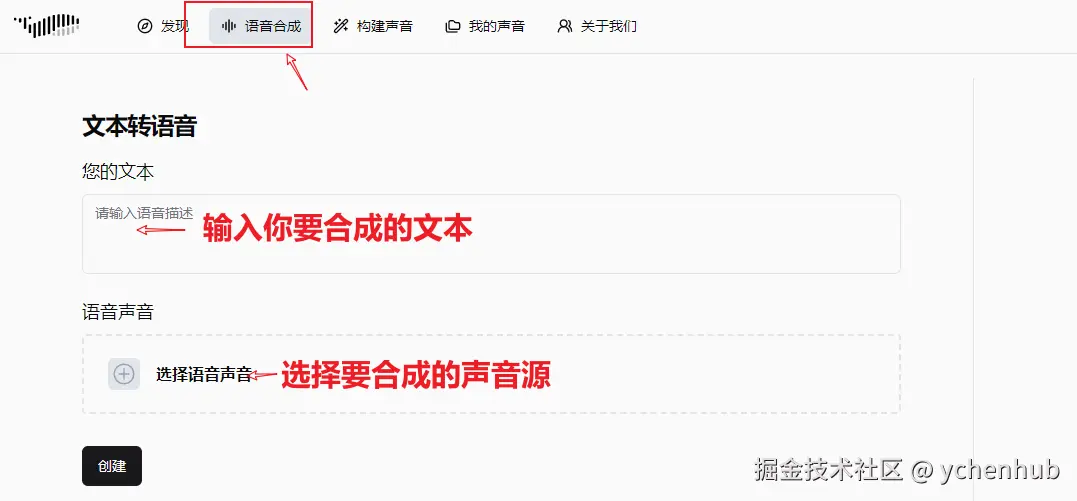
Task: Go to the 构建声音 page
Action: pos(373,27)
